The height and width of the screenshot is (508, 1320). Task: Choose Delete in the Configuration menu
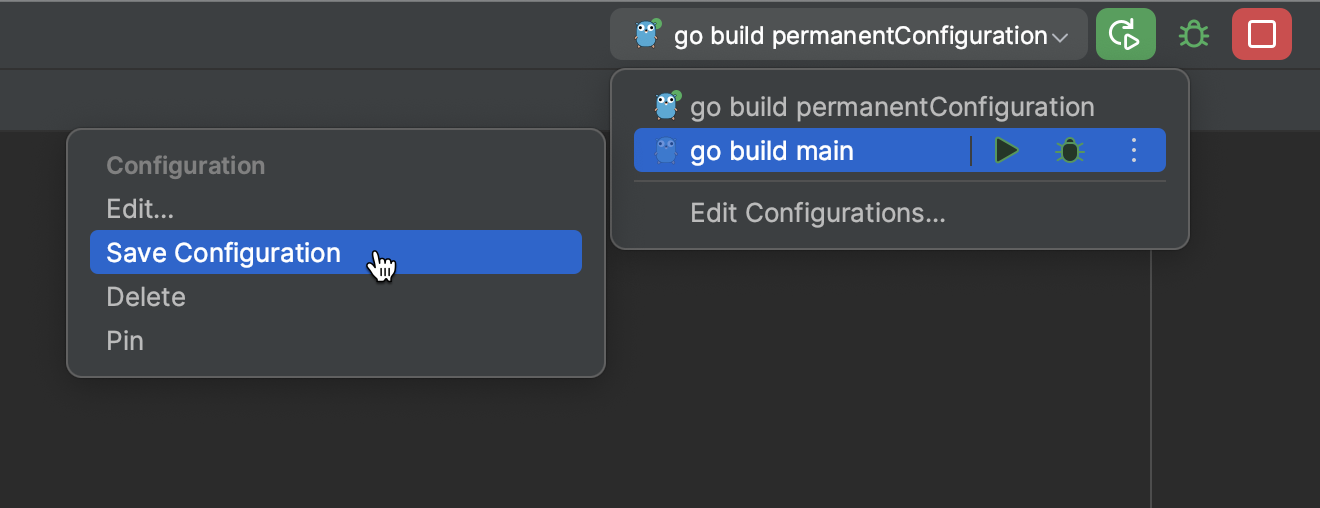click(x=146, y=297)
